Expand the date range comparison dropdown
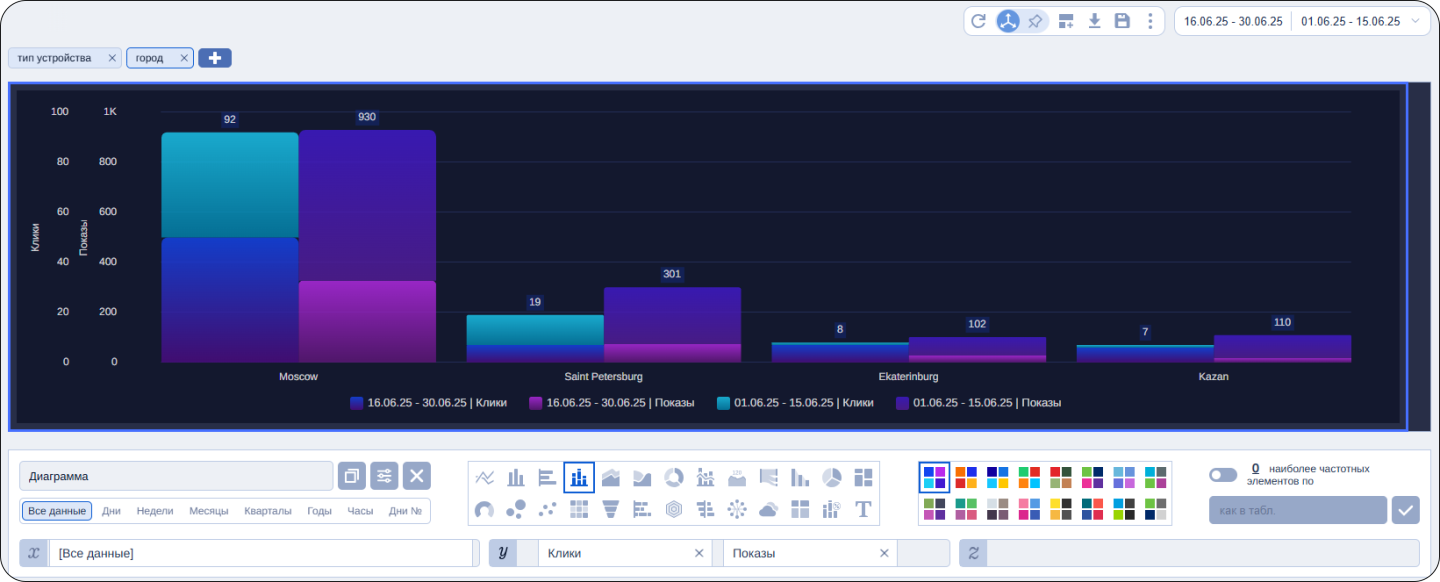Screen dimensions: 1440x582 pos(1415,21)
